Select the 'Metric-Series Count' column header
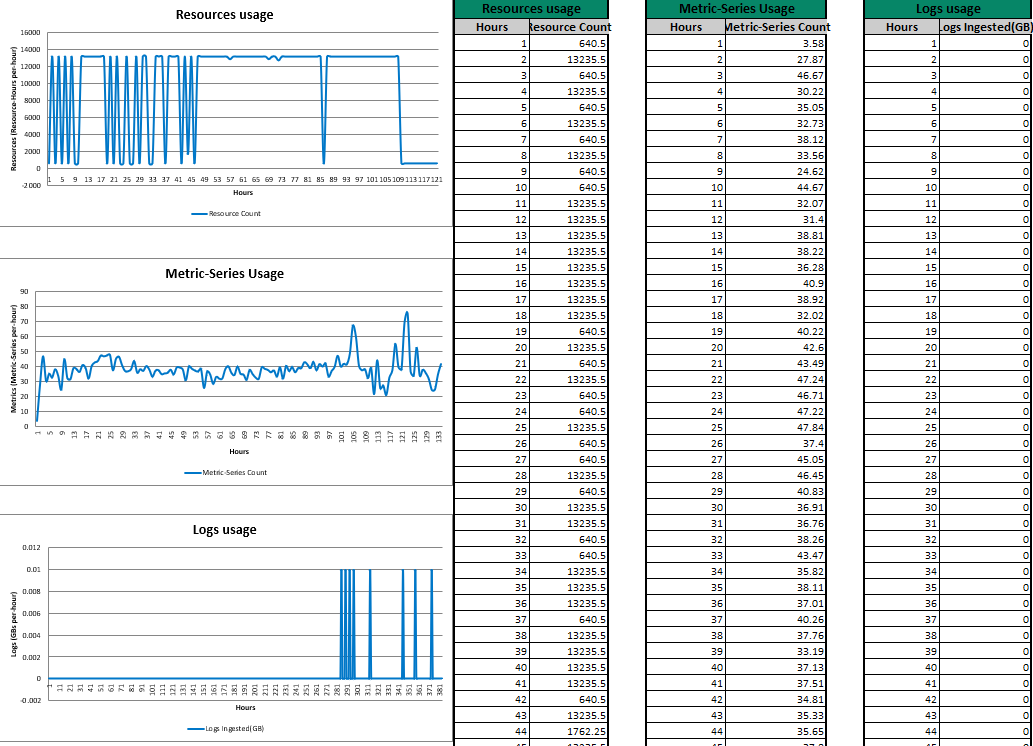The height and width of the screenshot is (746, 1033). [x=775, y=27]
